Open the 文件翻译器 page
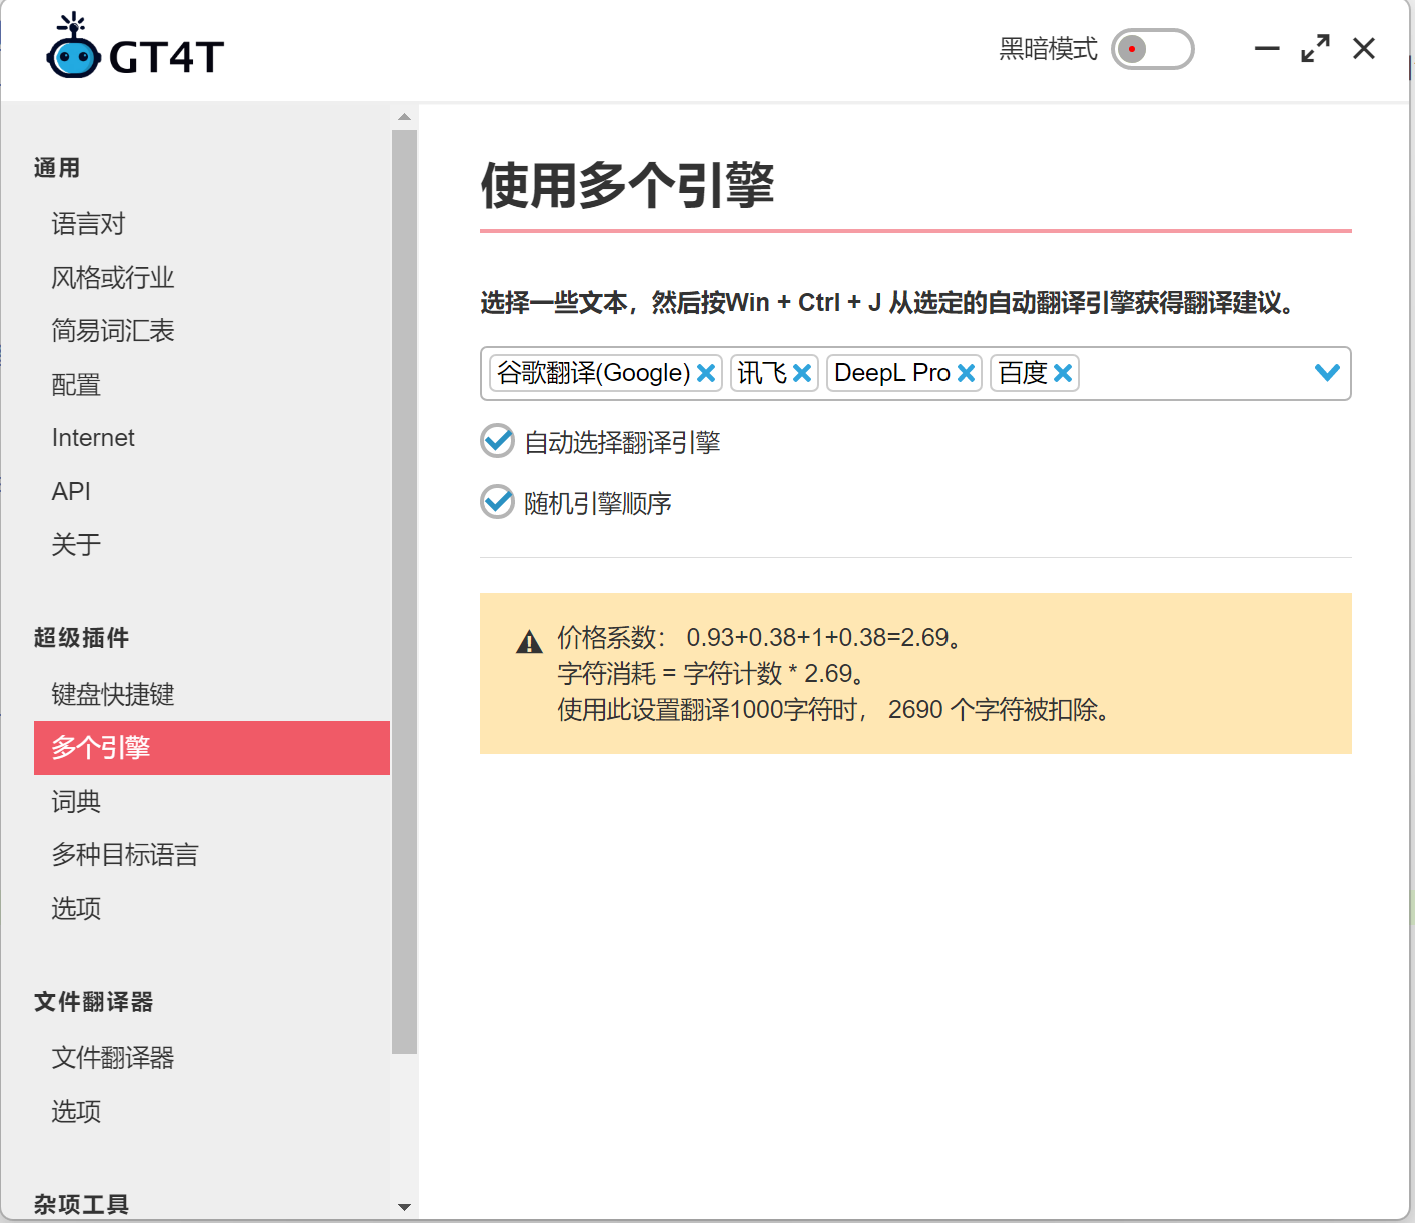Viewport: 1415px width, 1223px height. point(112,1057)
